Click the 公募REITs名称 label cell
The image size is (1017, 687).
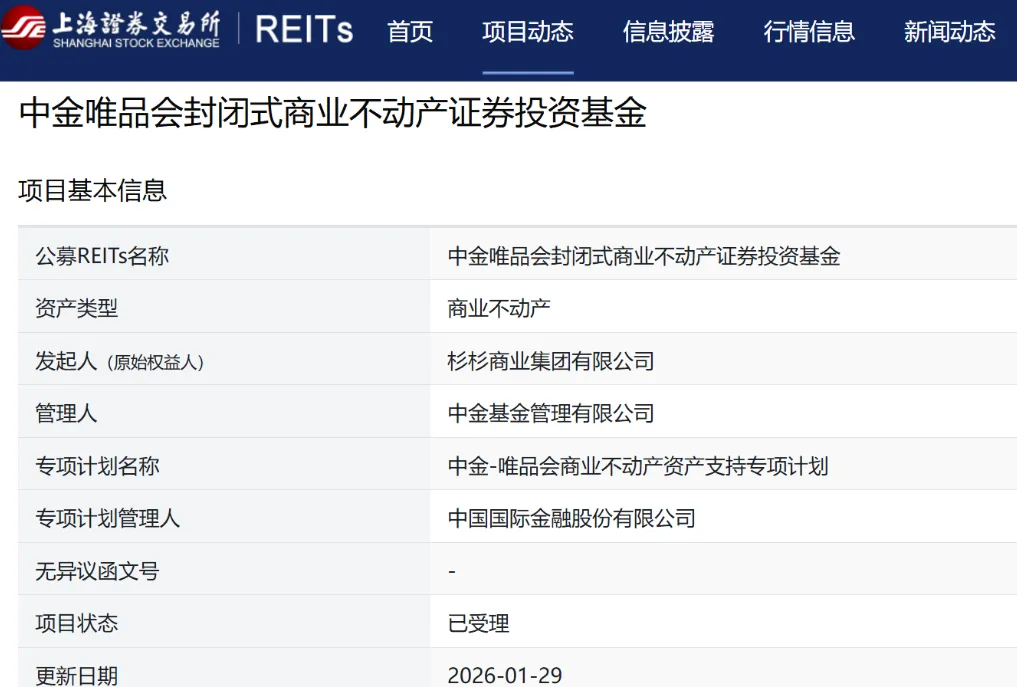click(x=224, y=256)
